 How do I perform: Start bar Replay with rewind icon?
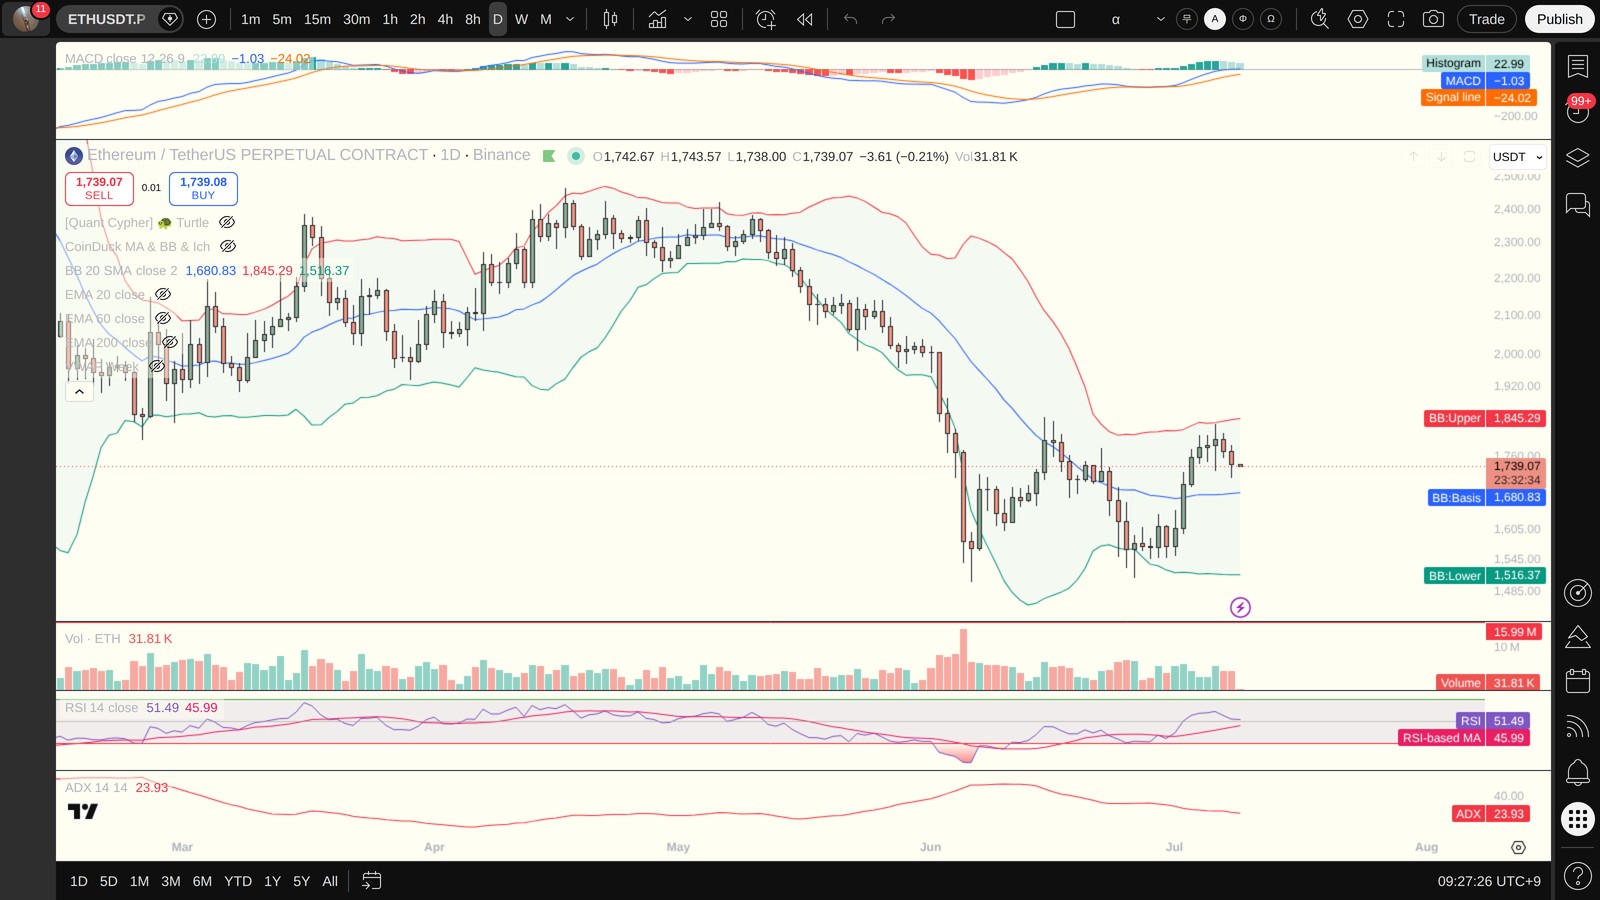coord(805,19)
